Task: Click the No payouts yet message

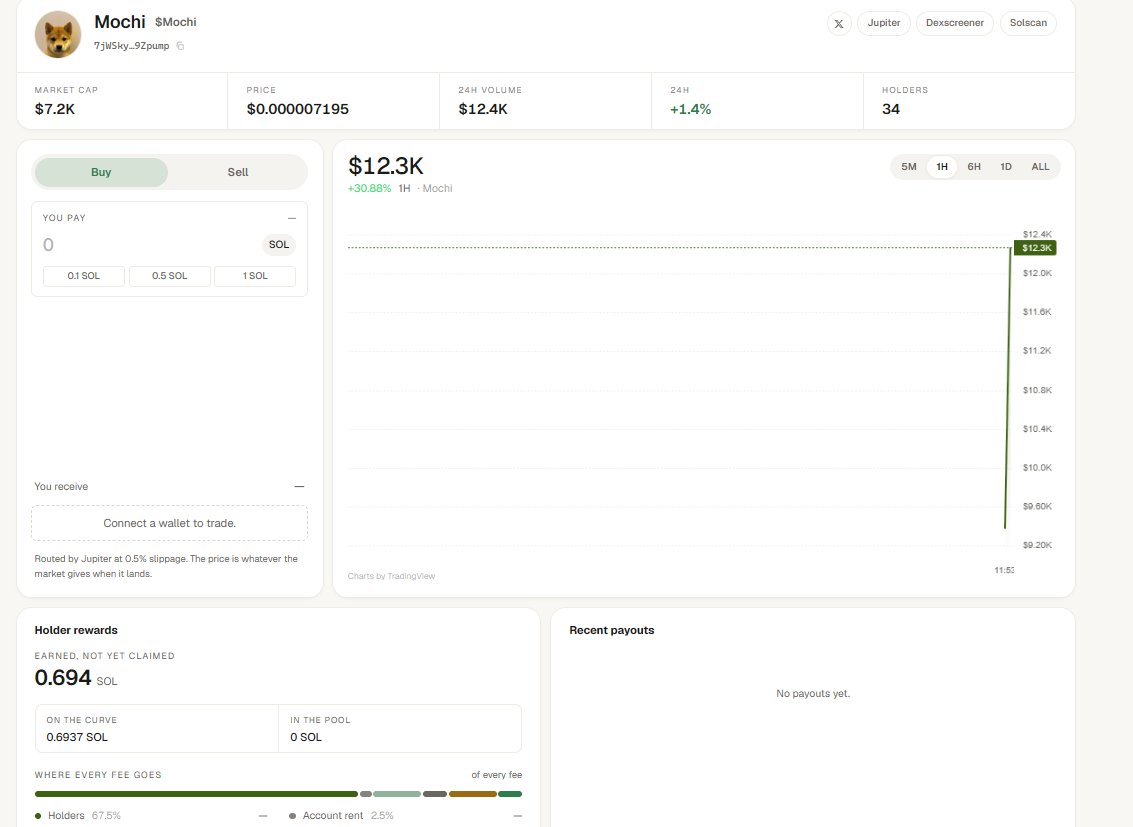Action: [x=813, y=693]
